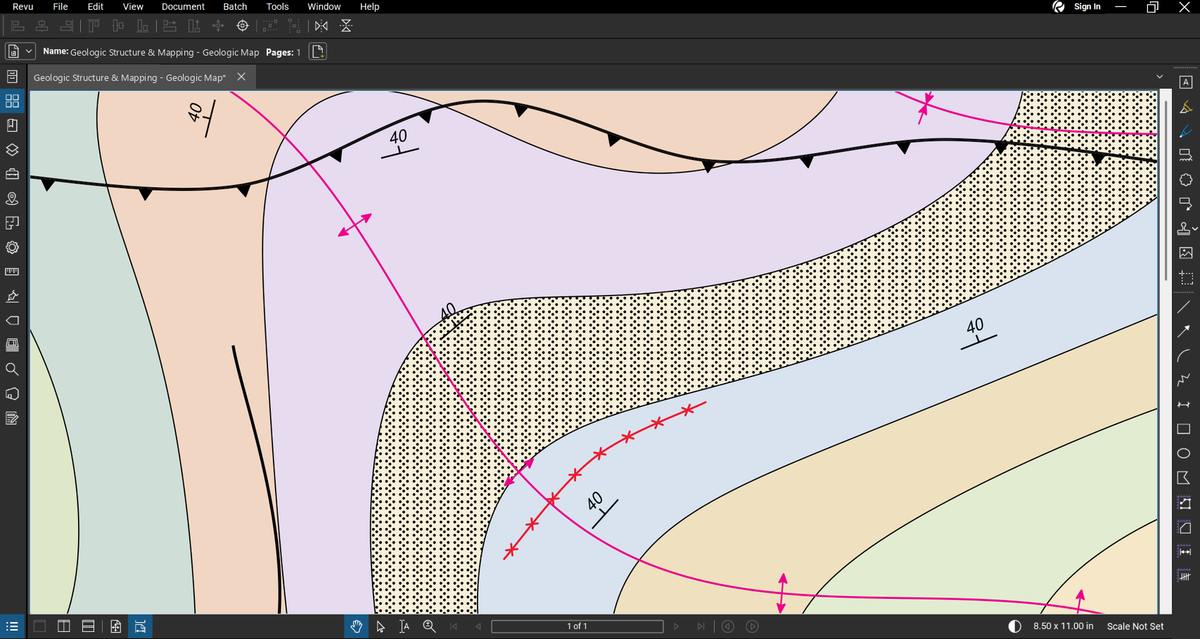This screenshot has width=1200, height=639.
Task: Close the Geologic Map document tab
Action: click(x=241, y=77)
